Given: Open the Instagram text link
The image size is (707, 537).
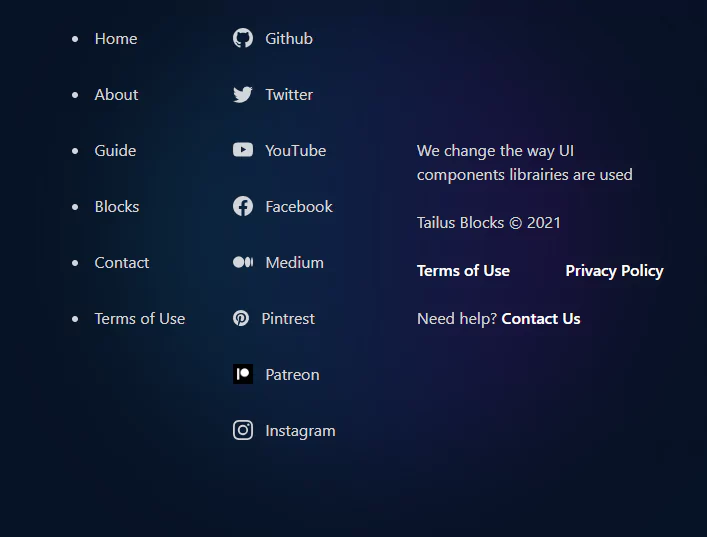Looking at the screenshot, I should [x=300, y=431].
